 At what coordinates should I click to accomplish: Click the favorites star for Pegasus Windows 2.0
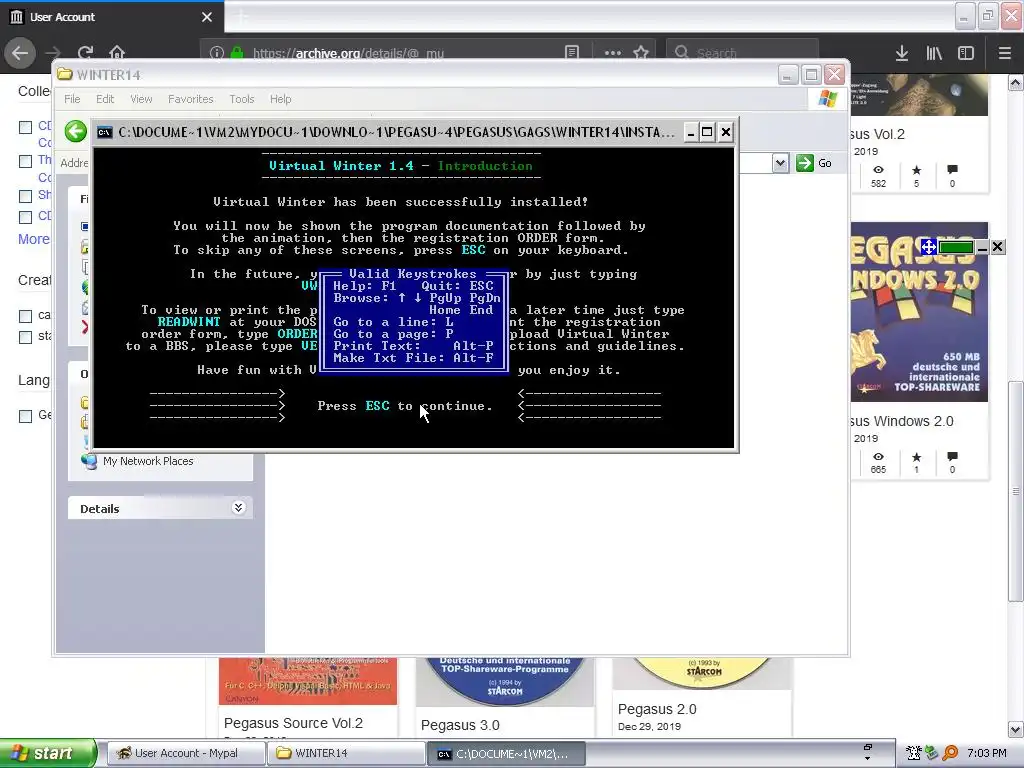(x=916, y=456)
